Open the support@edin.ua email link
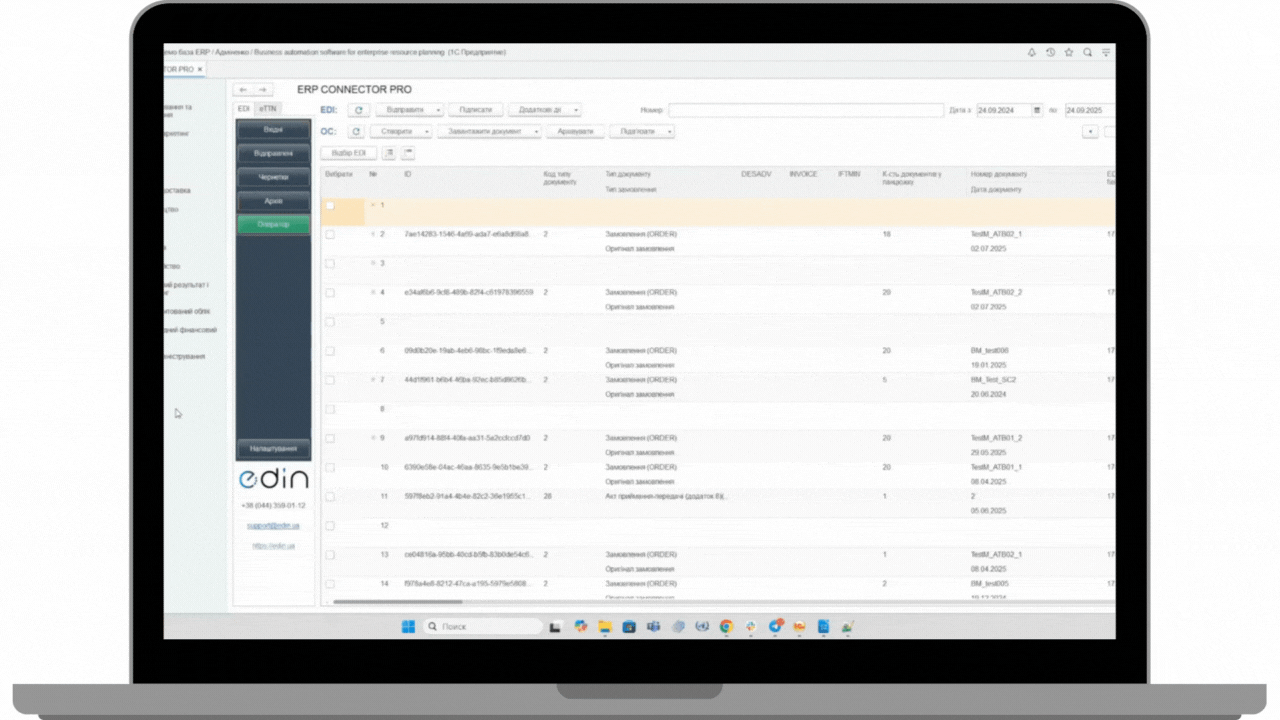This screenshot has width=1280, height=720. (x=273, y=525)
